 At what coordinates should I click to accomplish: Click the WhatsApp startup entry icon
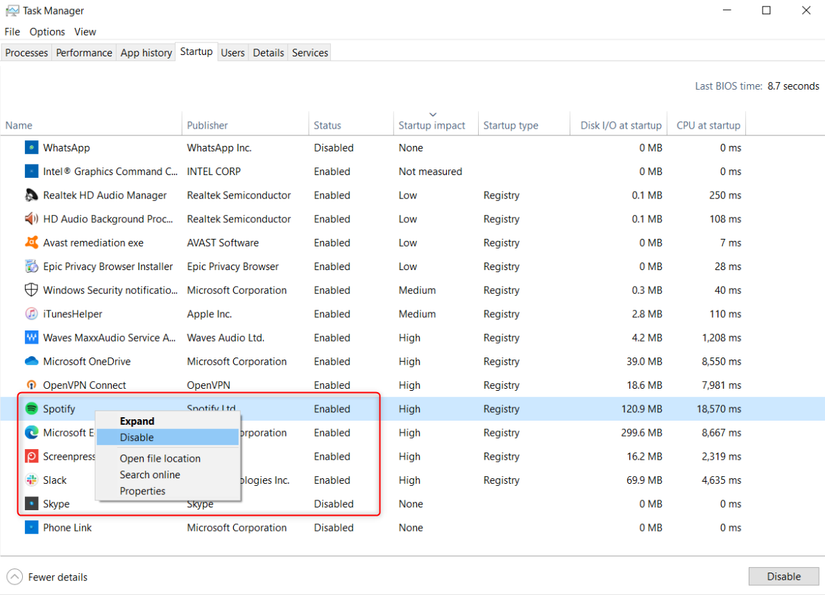click(x=31, y=147)
